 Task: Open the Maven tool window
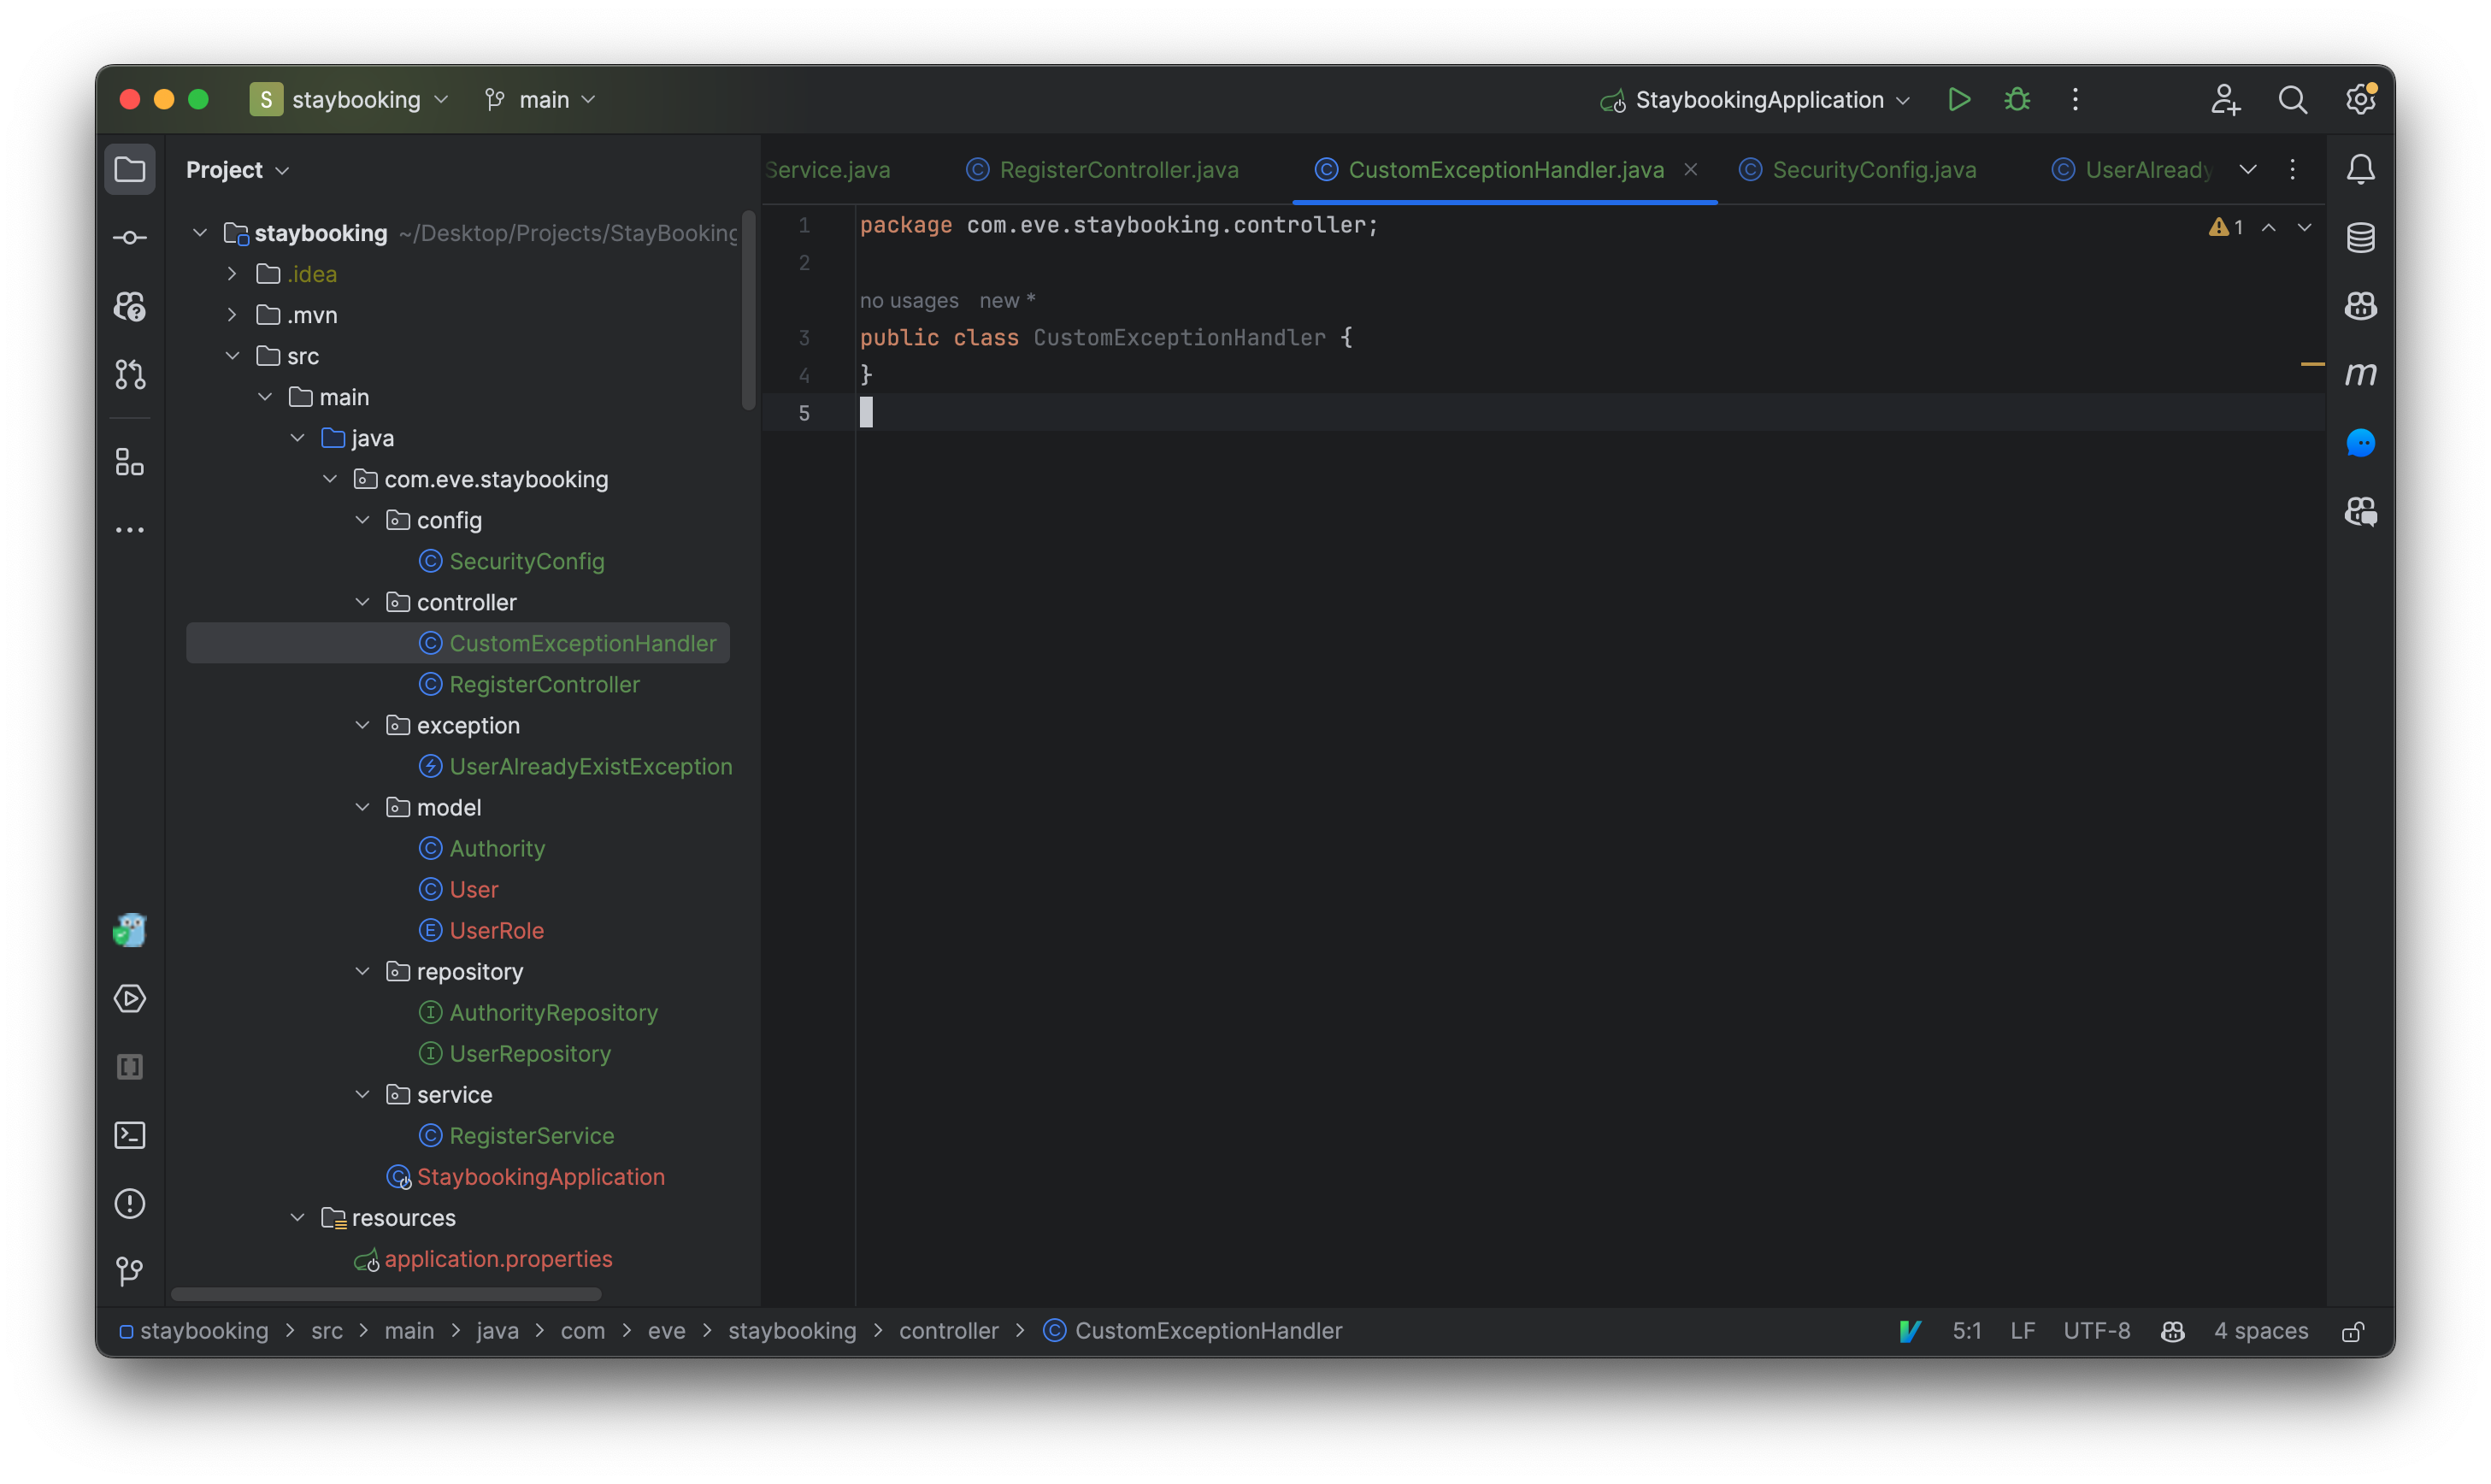coord(2361,374)
